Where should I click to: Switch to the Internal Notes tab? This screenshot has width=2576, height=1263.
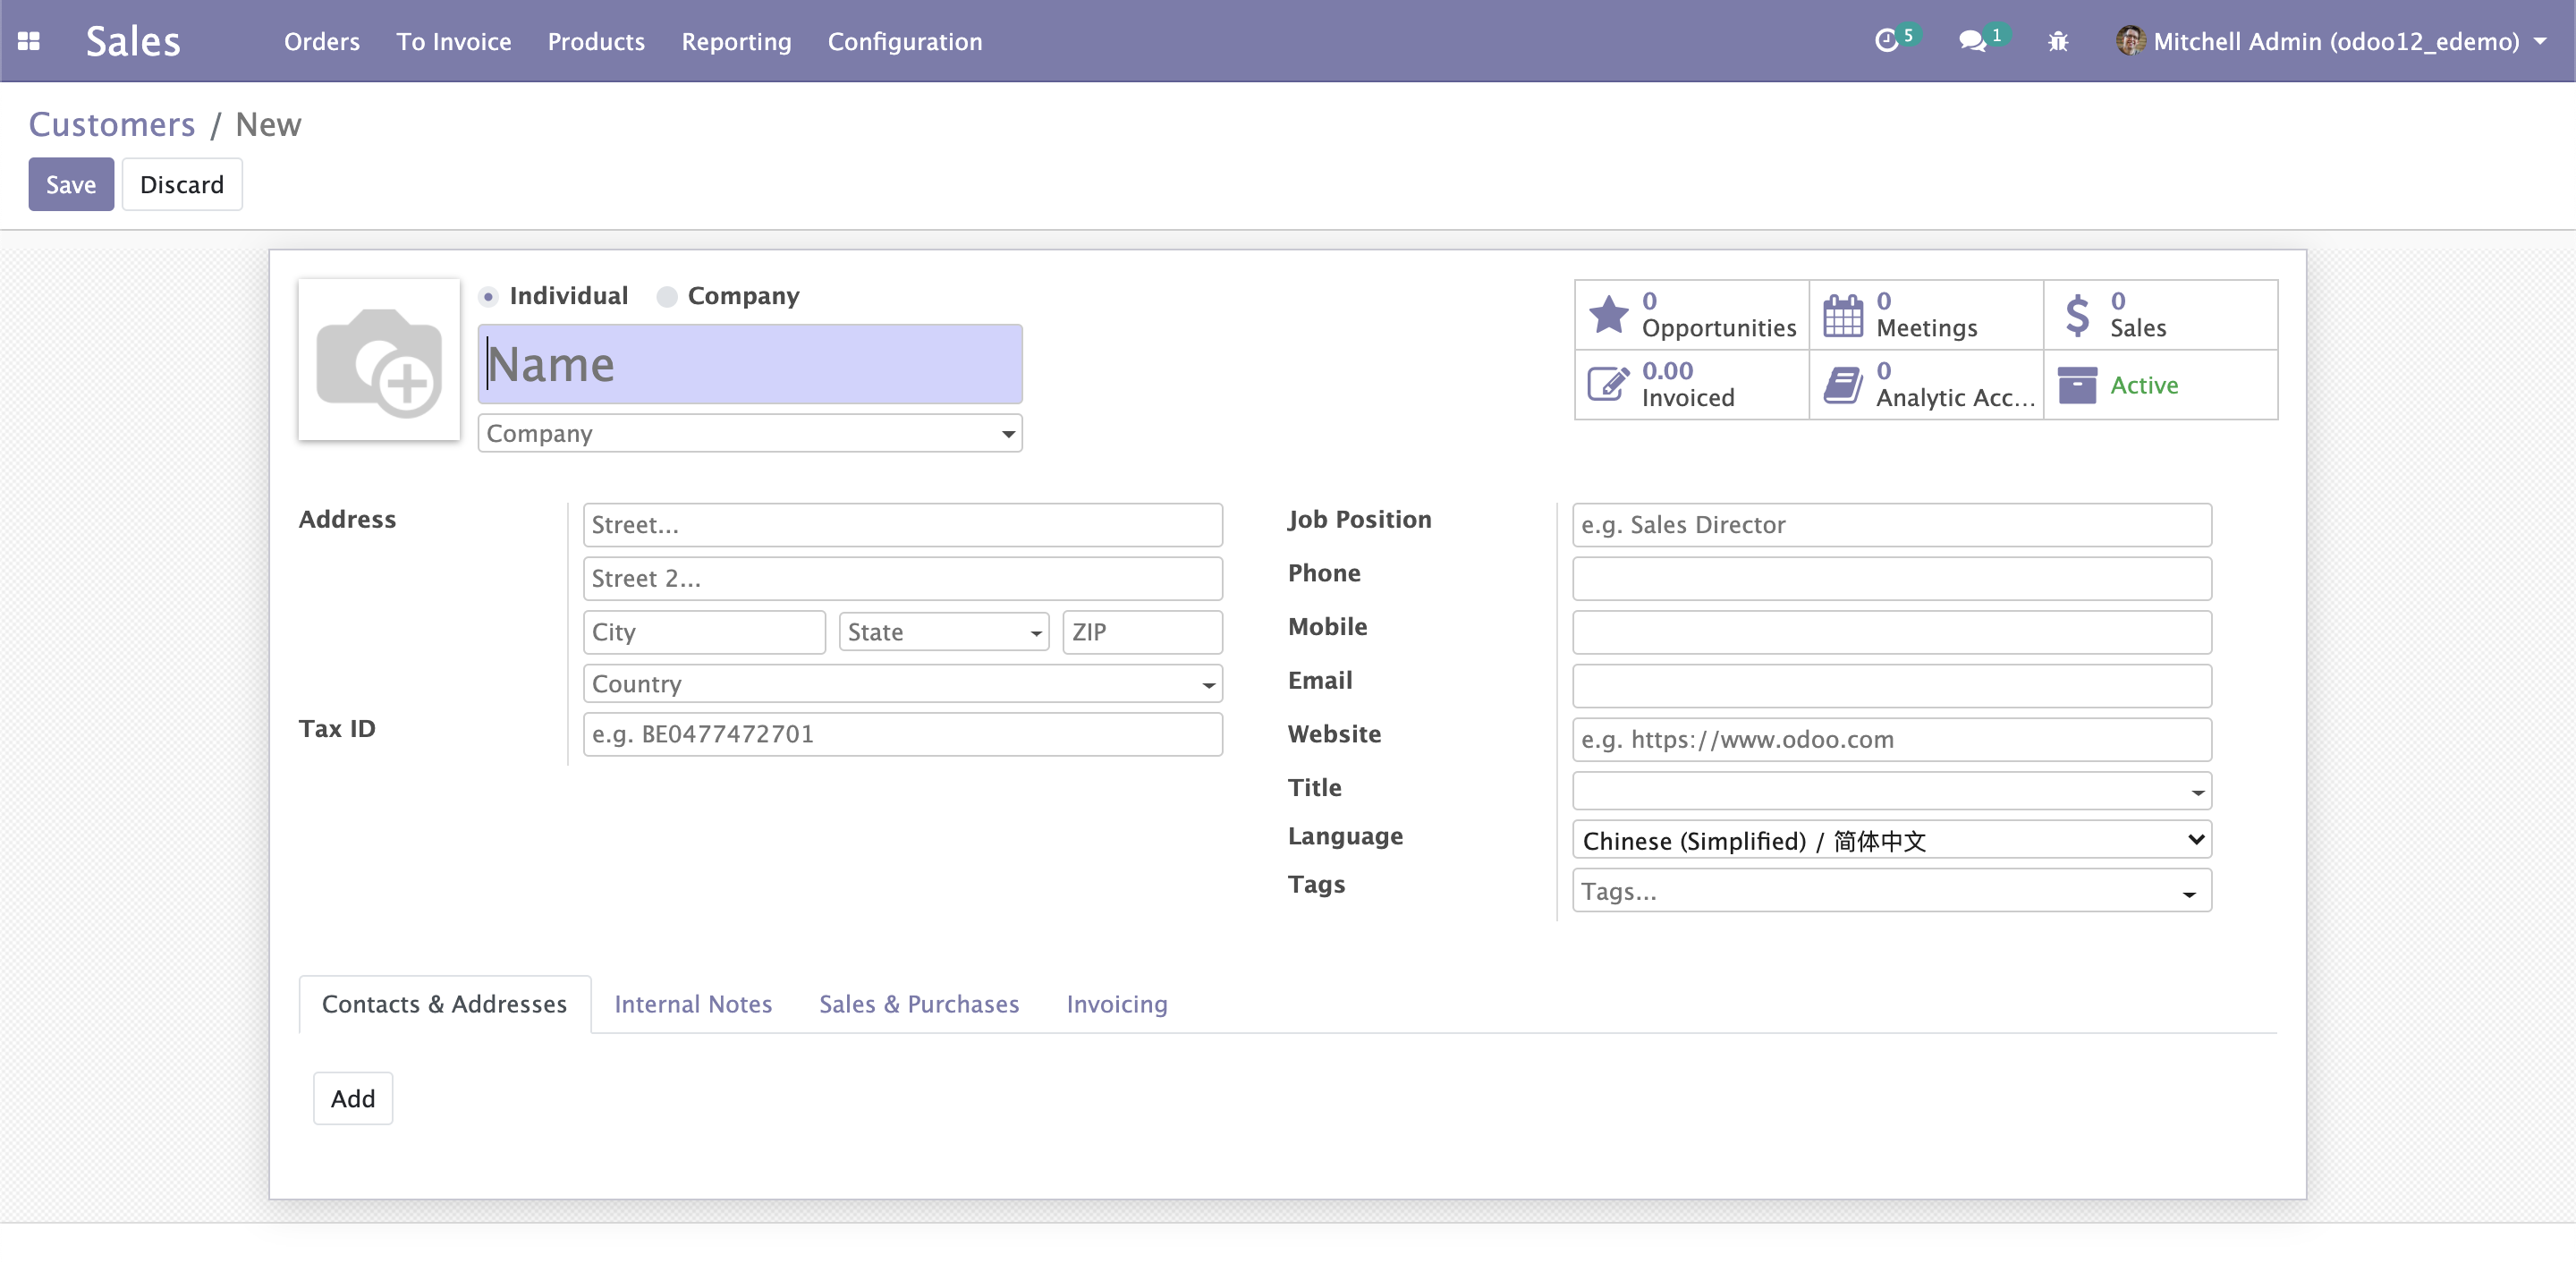[x=693, y=1004]
